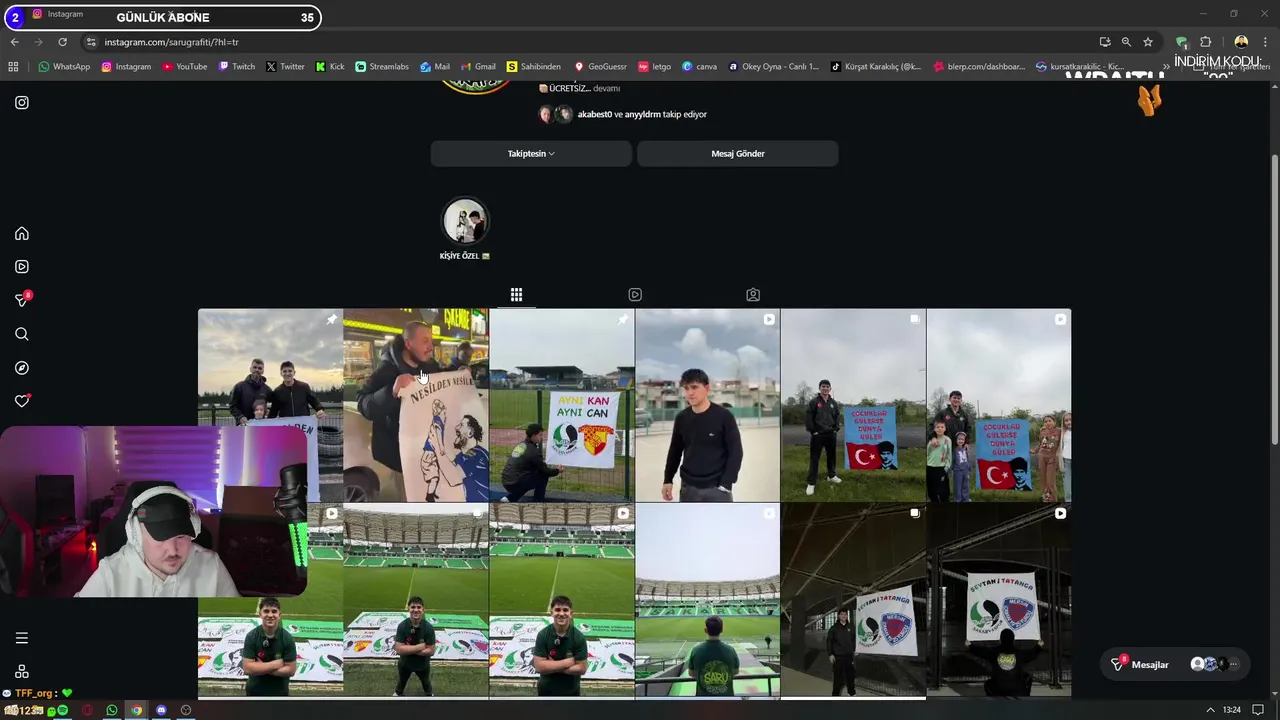The width and height of the screenshot is (1280, 720).
Task: Open the AYNI KAN AYNI CAN banner post
Action: (x=562, y=405)
